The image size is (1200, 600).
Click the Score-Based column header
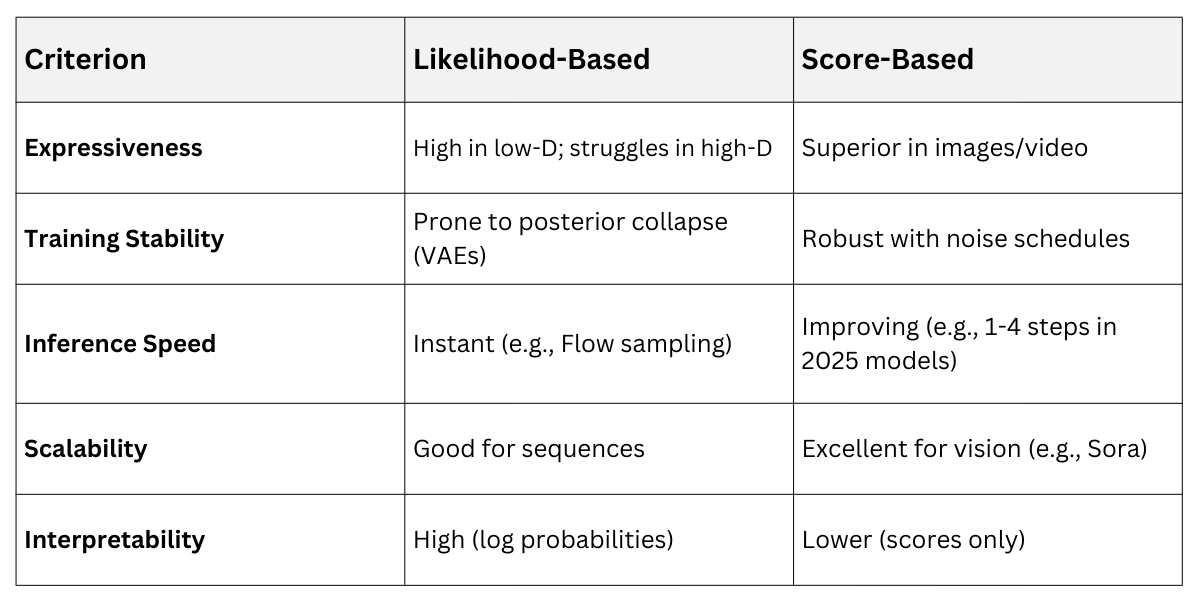pos(887,60)
